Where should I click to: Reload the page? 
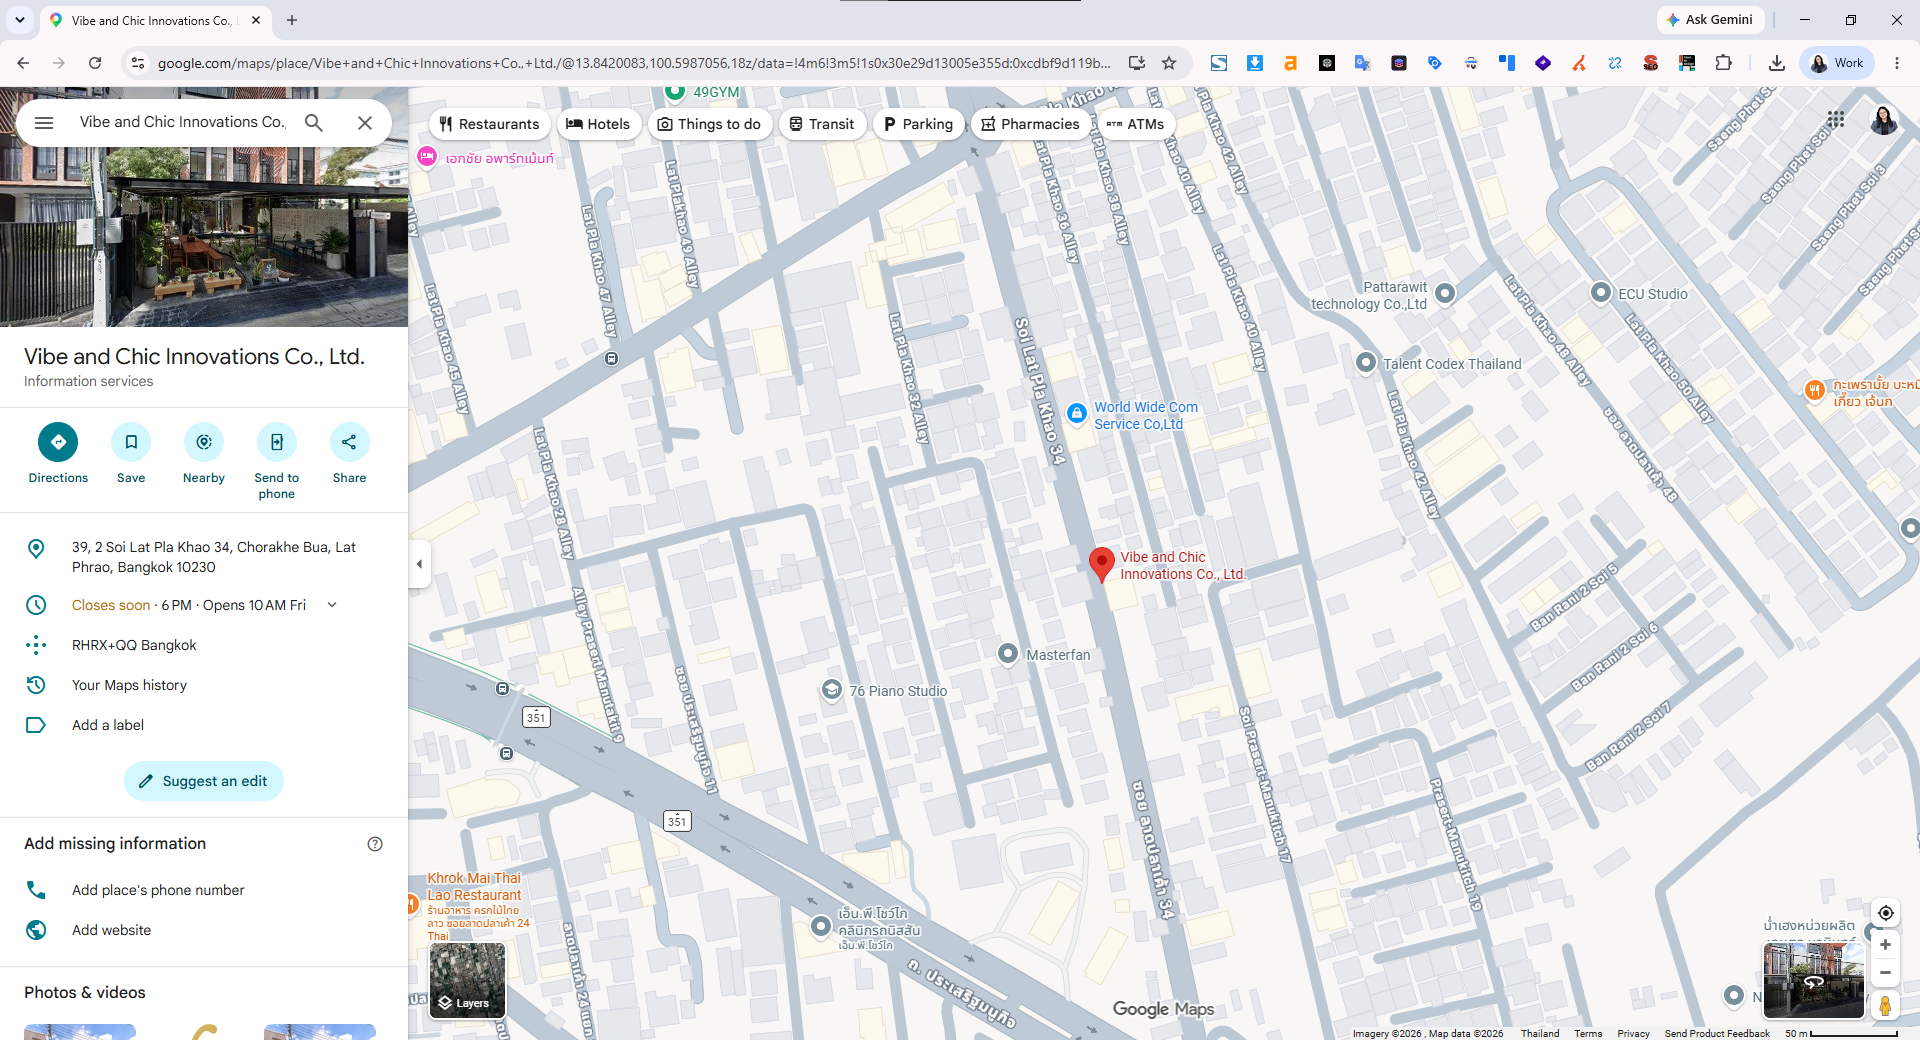click(x=95, y=63)
